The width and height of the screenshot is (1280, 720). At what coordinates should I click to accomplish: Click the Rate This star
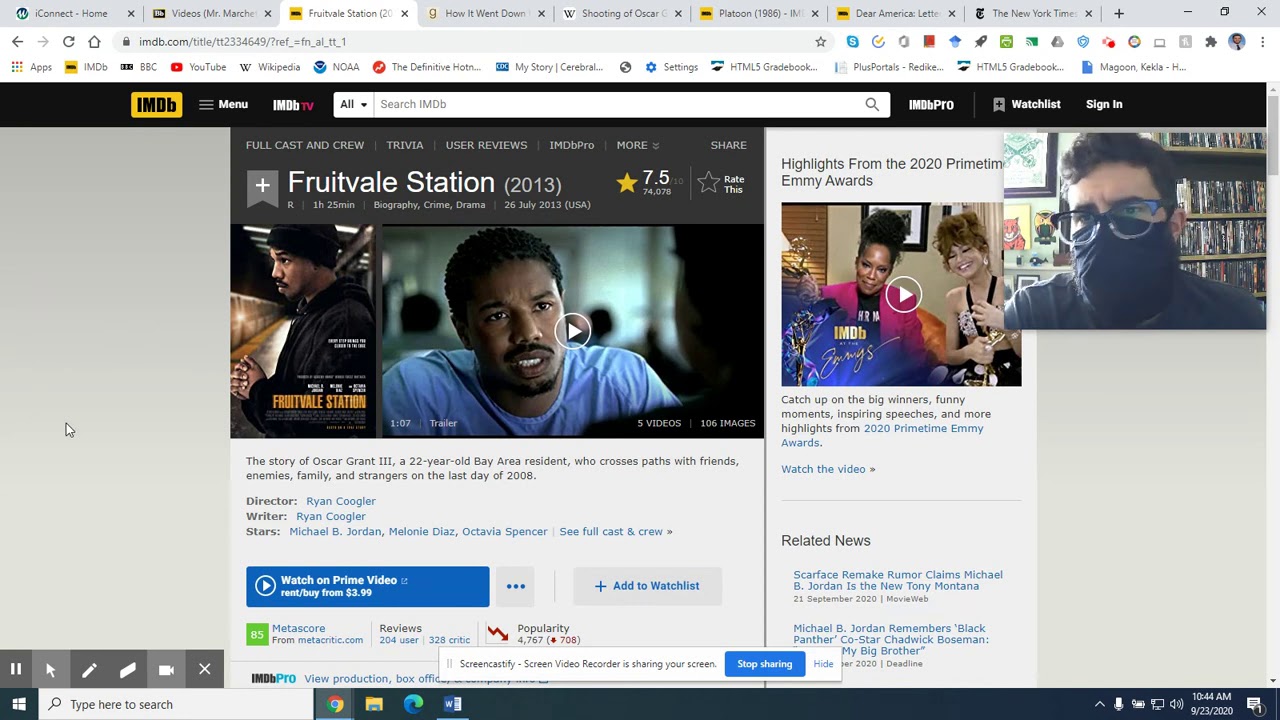(721, 183)
